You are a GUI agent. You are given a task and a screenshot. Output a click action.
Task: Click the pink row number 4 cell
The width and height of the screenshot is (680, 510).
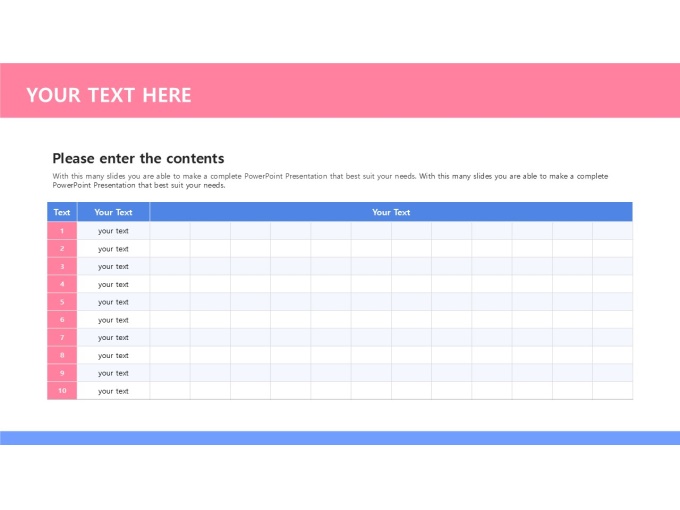(62, 284)
